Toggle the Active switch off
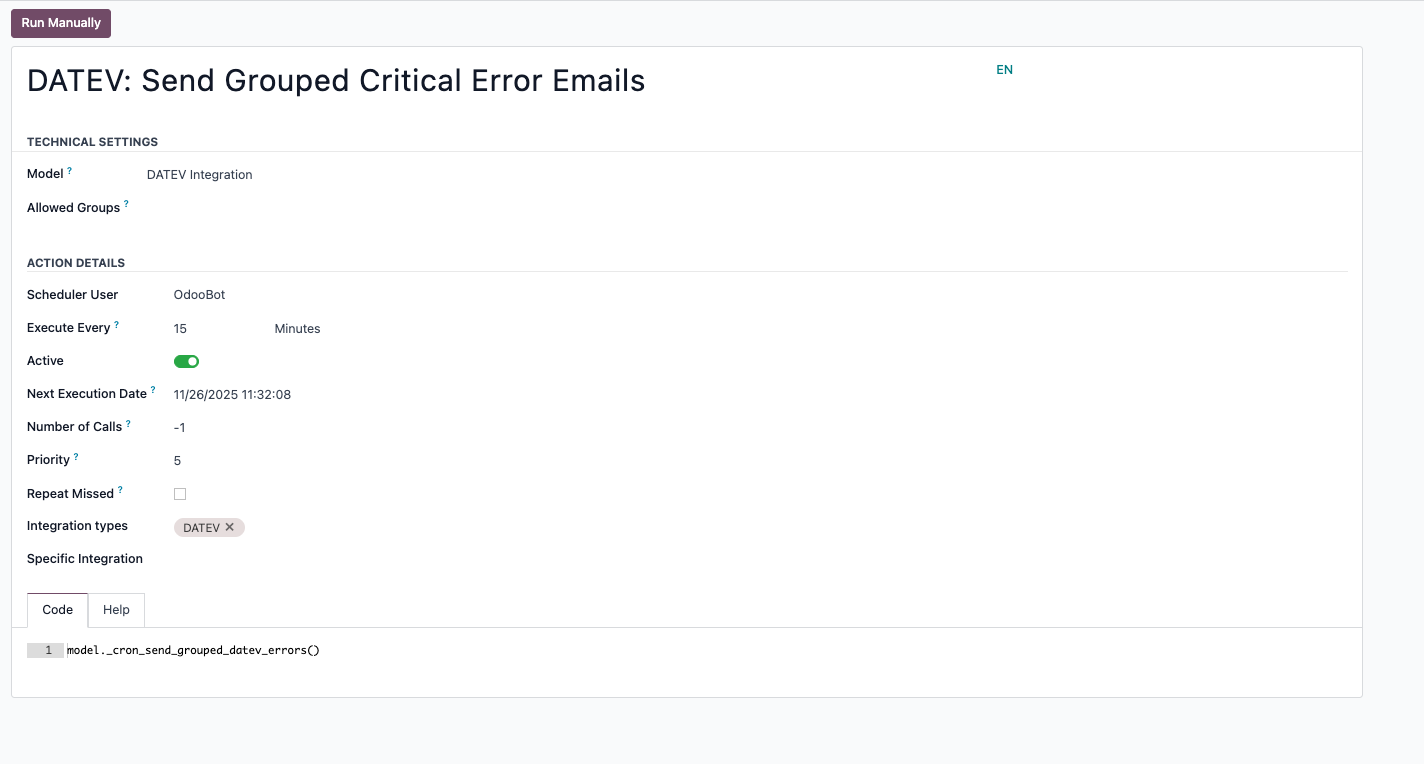 (x=186, y=361)
